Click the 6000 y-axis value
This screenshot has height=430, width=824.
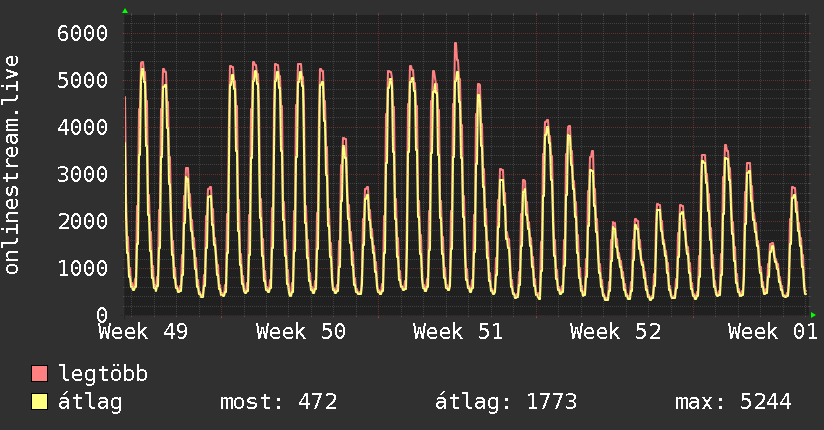click(83, 34)
